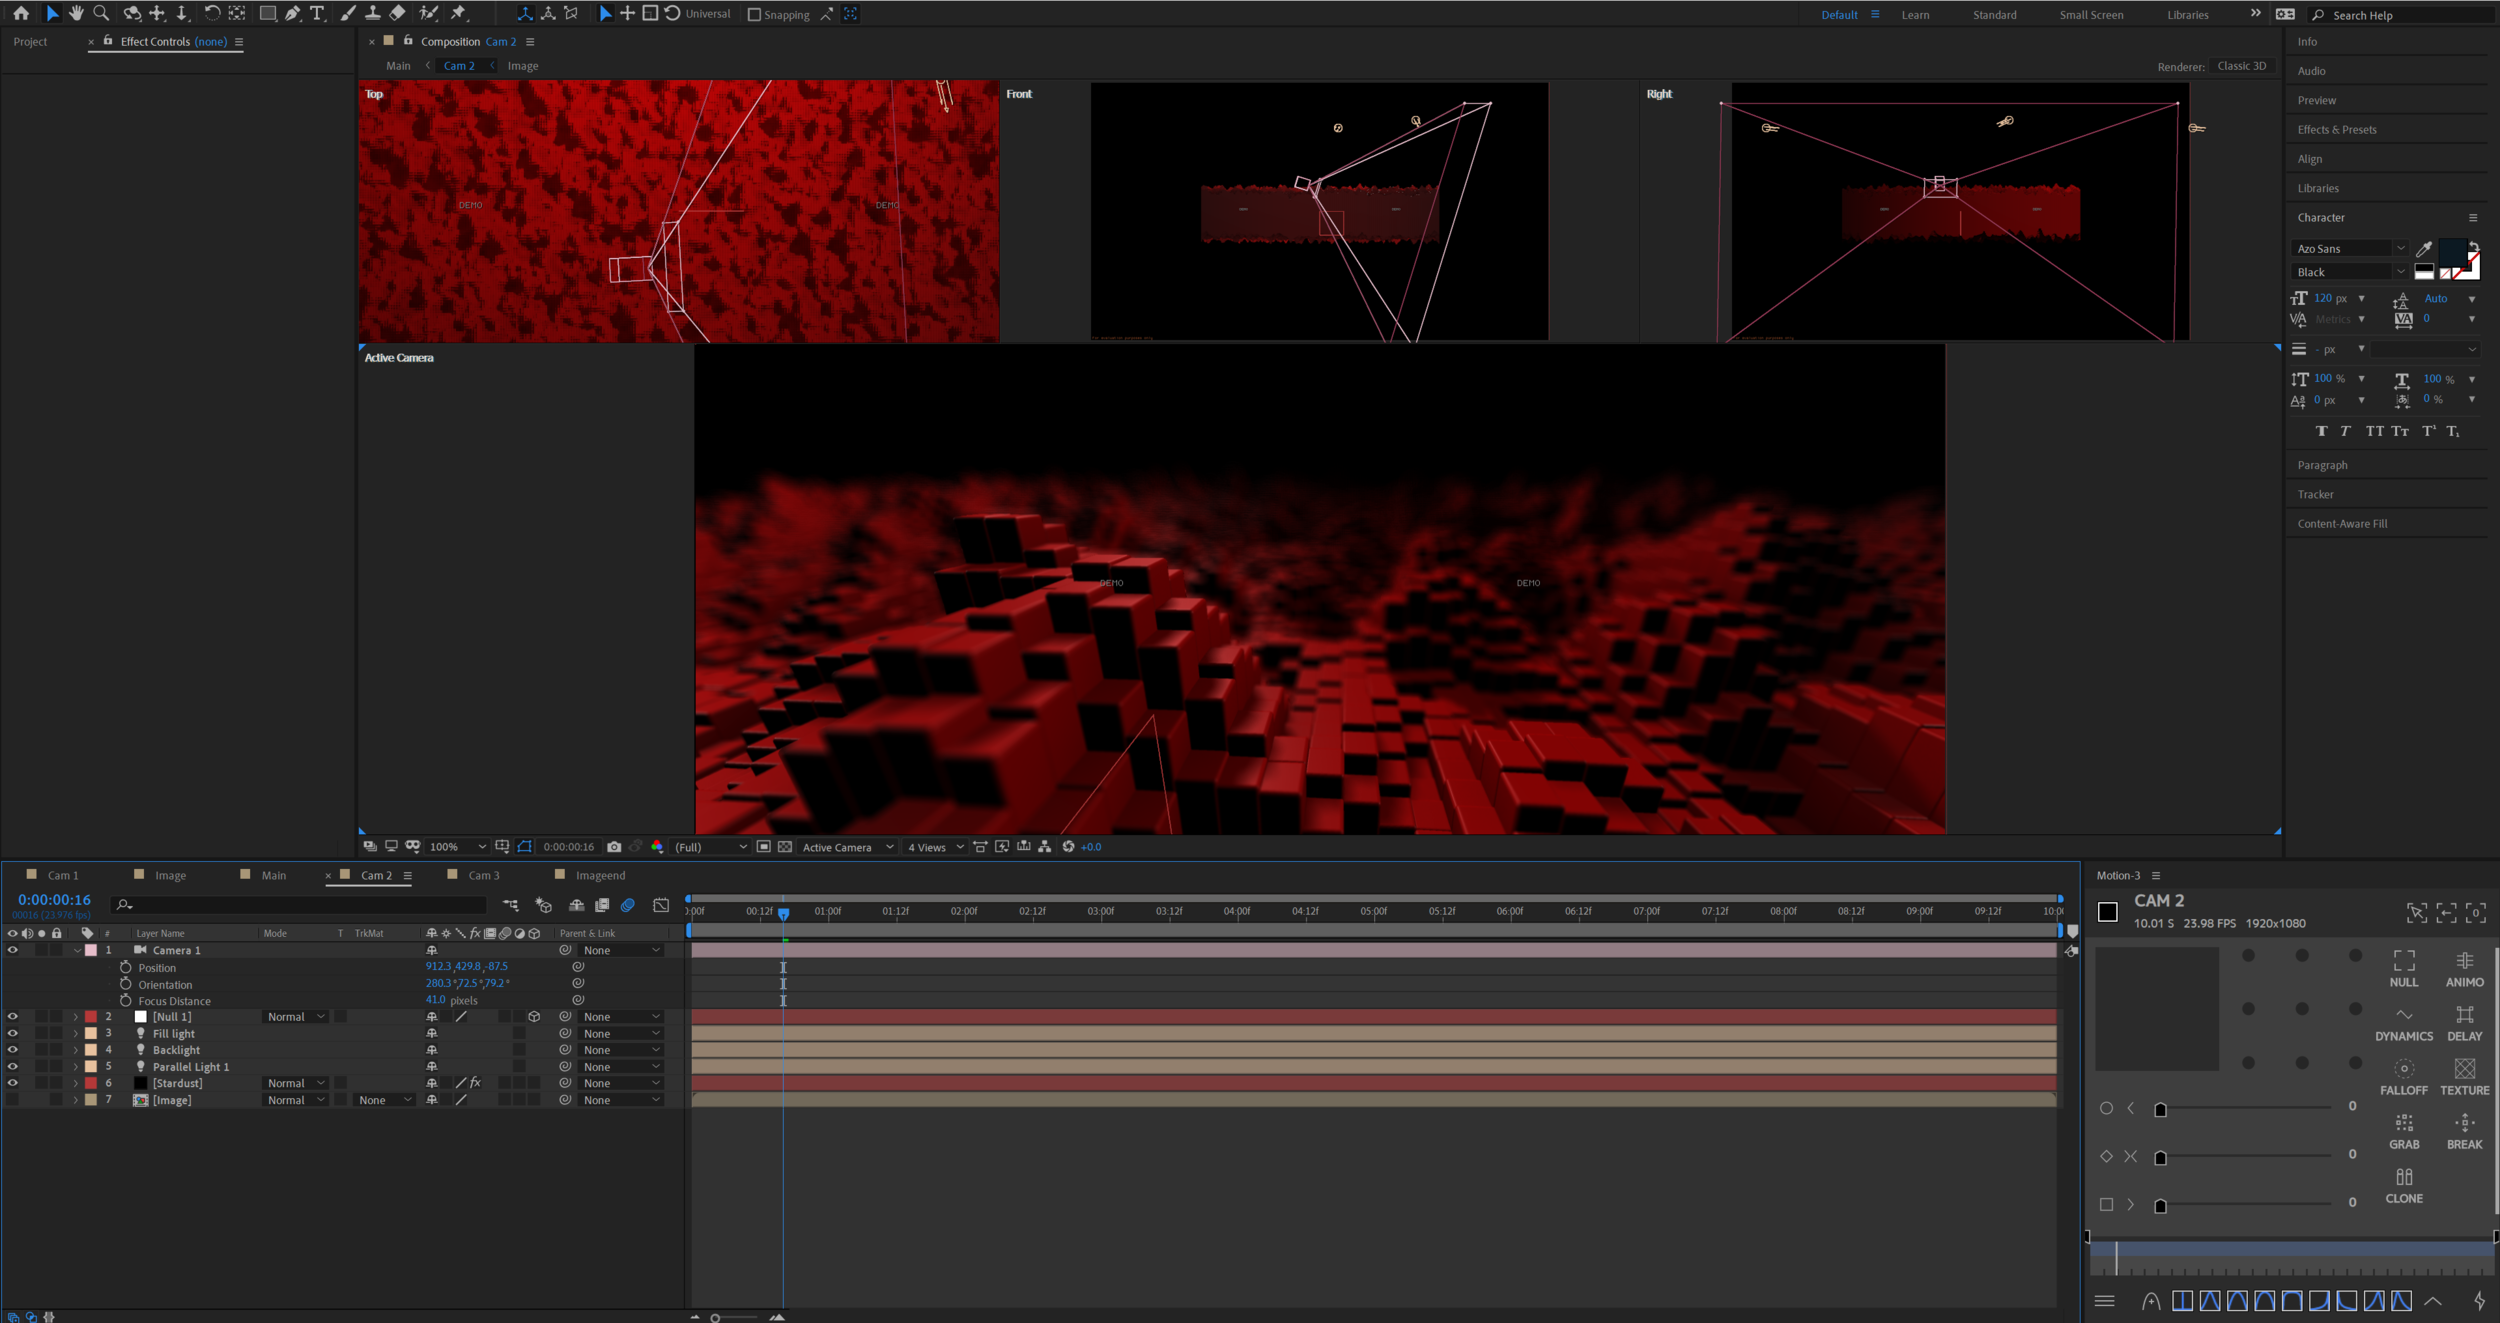Expand the [Null 1] layer properties
Viewport: 2500px width, 1323px height.
click(76, 1017)
